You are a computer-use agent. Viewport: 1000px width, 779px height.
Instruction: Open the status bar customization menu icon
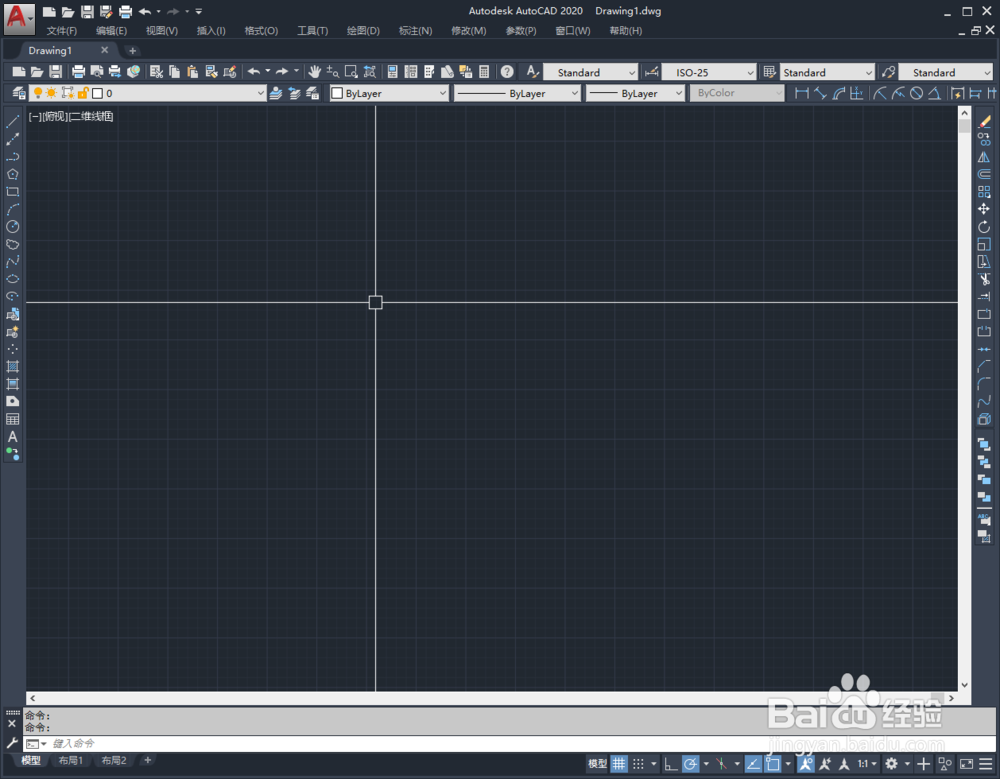(x=986, y=764)
